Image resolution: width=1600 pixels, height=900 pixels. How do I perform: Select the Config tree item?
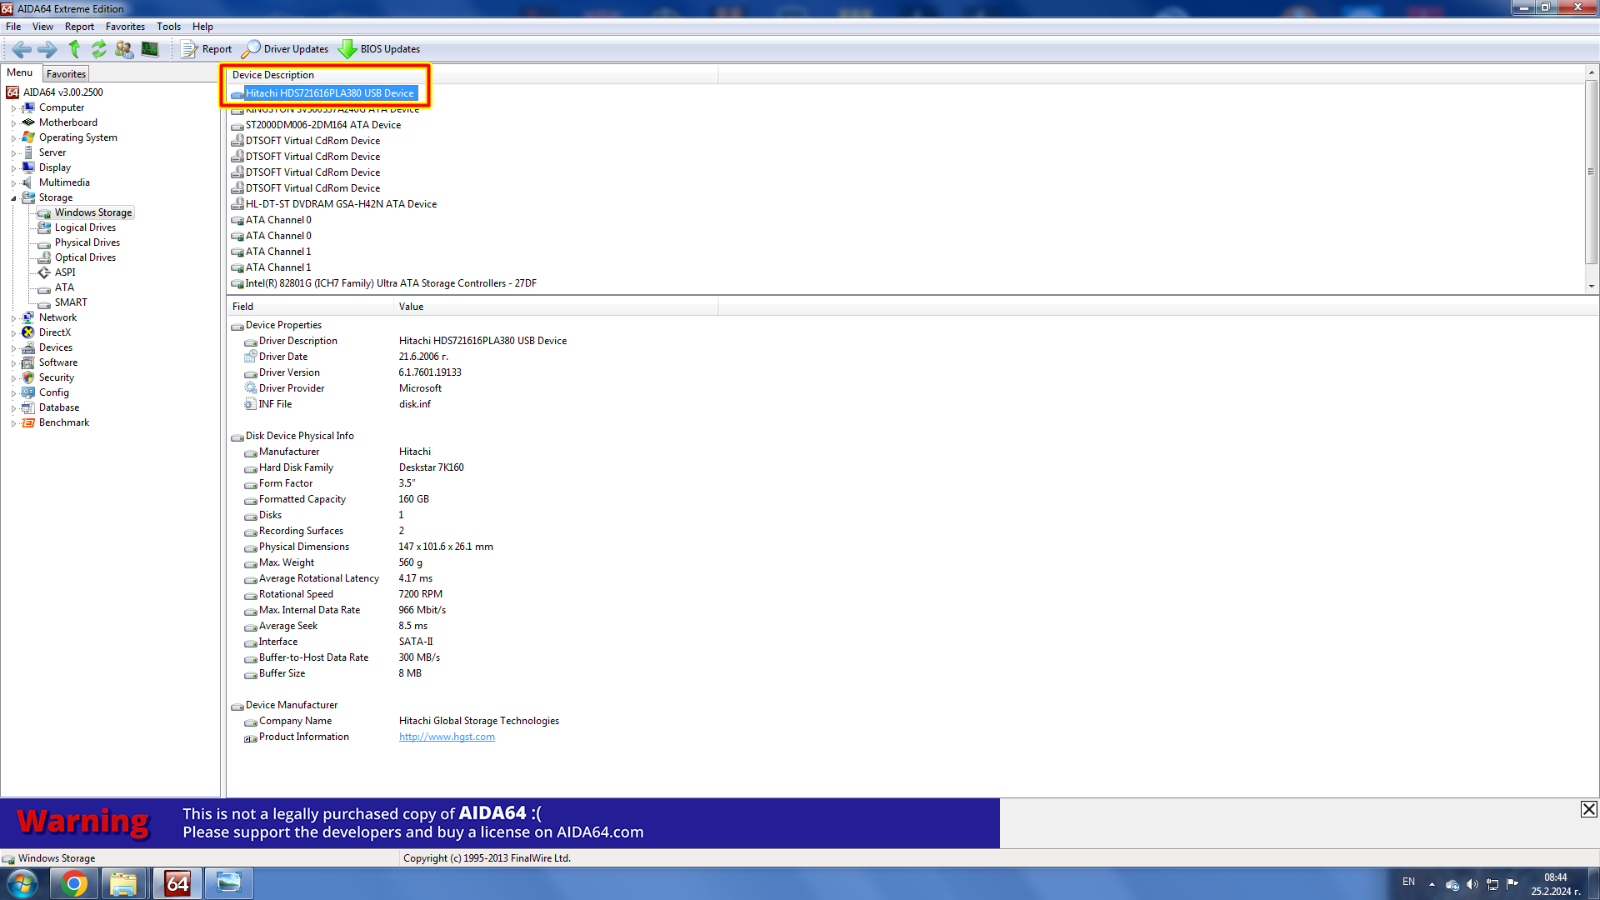[54, 393]
